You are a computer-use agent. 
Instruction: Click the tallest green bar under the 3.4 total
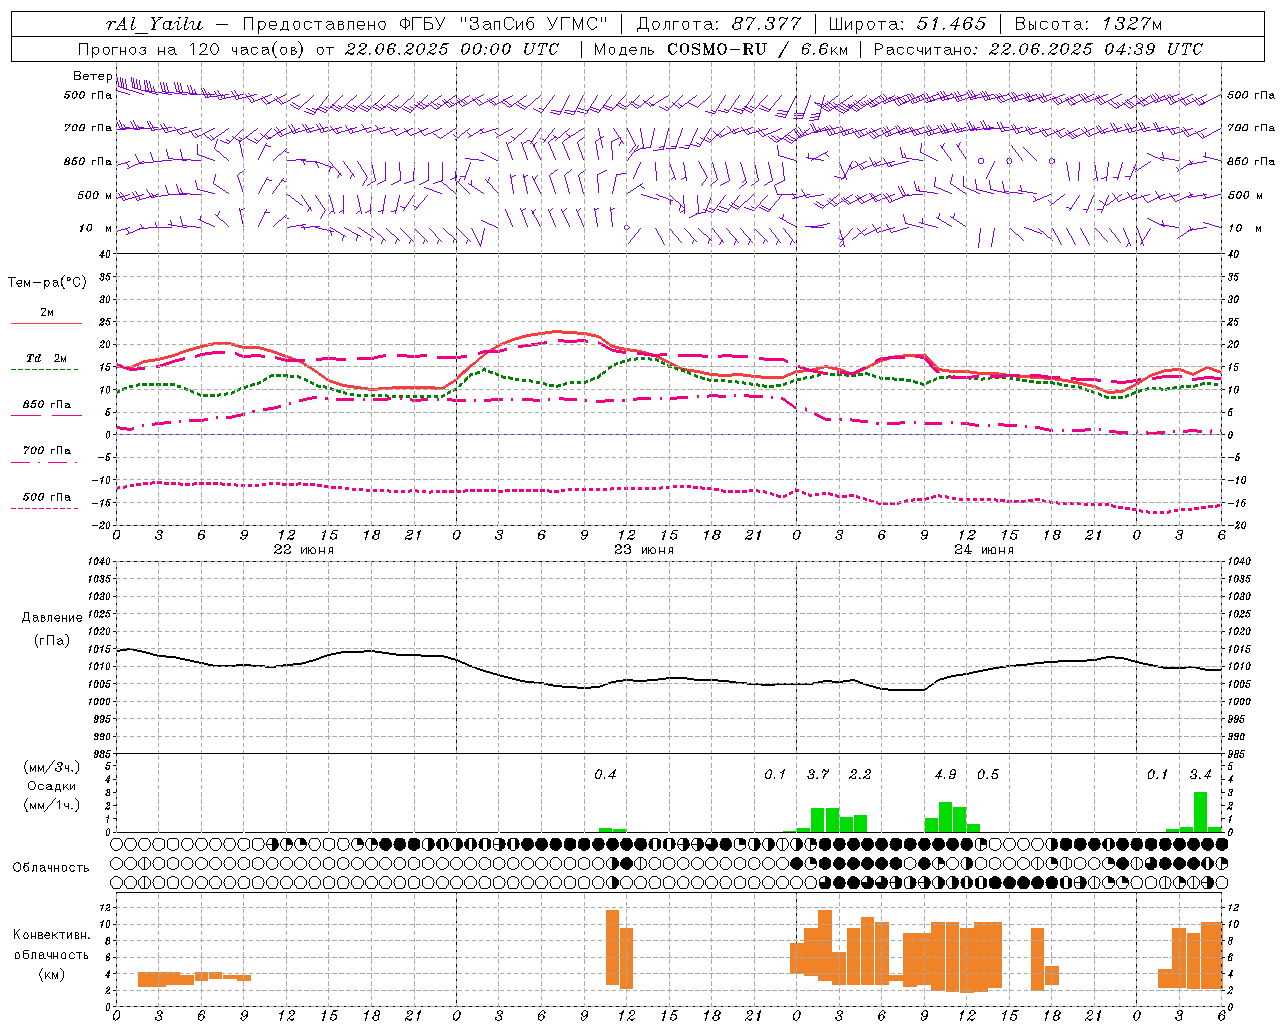tap(1200, 812)
